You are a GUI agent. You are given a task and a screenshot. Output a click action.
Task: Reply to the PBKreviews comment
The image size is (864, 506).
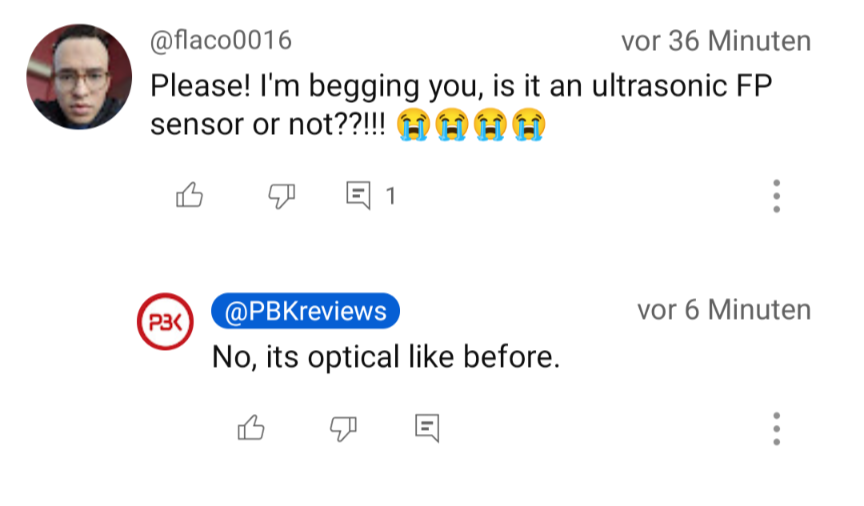point(427,428)
